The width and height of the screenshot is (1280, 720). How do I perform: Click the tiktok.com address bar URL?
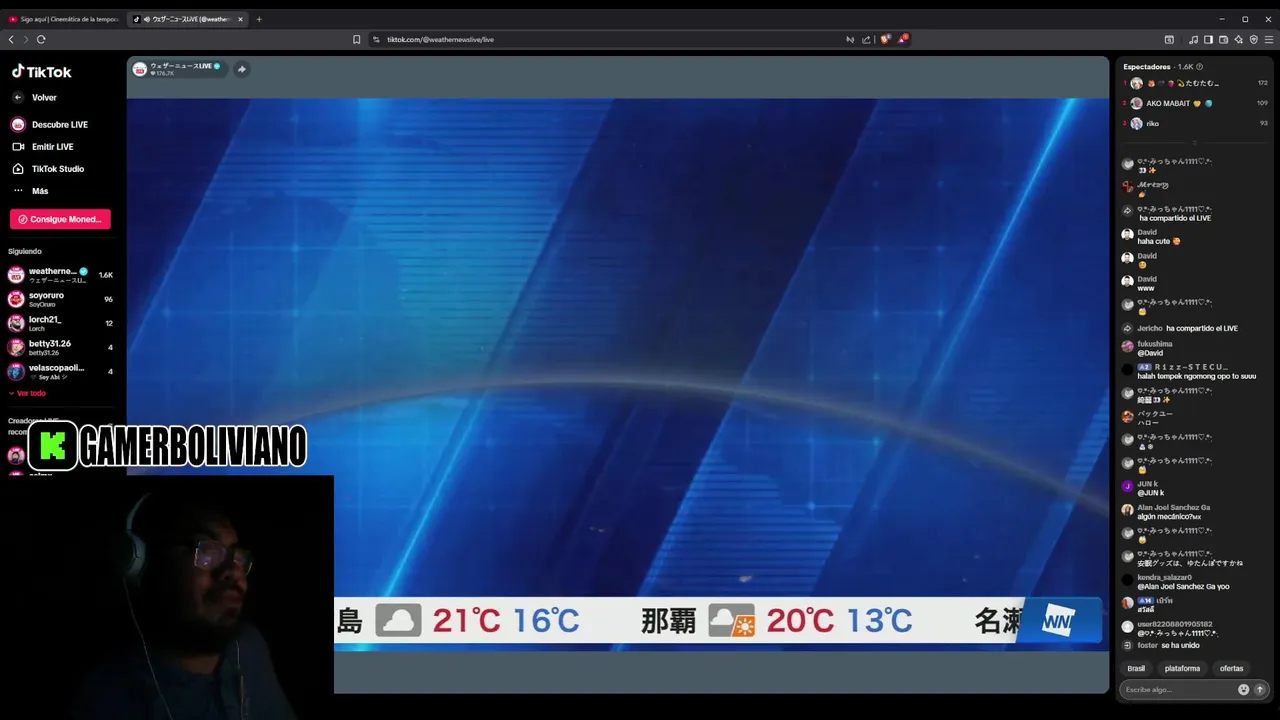(440, 39)
